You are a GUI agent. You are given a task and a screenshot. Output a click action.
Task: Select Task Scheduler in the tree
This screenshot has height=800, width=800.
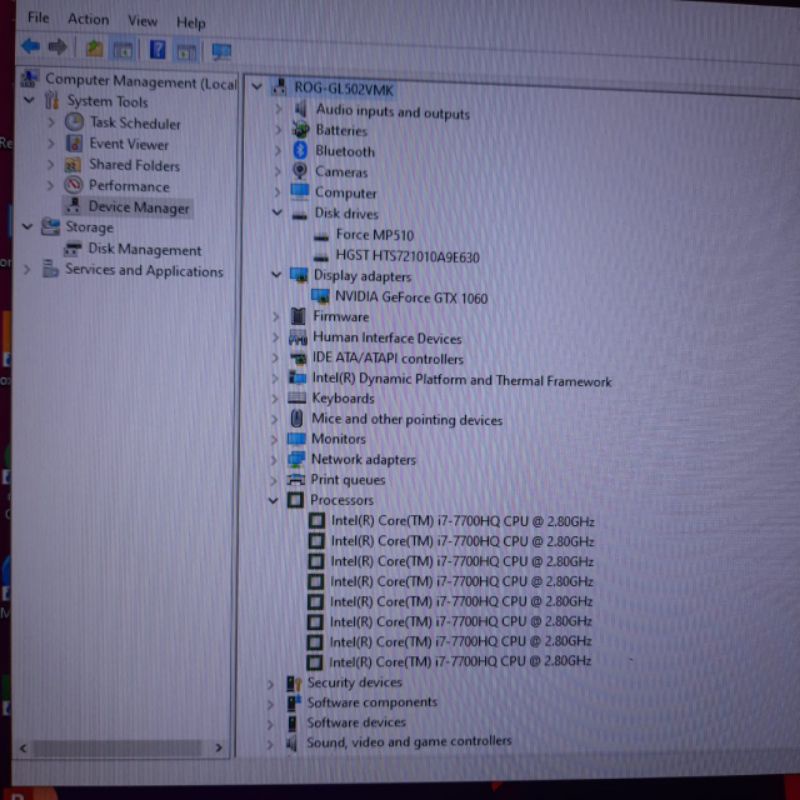[x=135, y=123]
